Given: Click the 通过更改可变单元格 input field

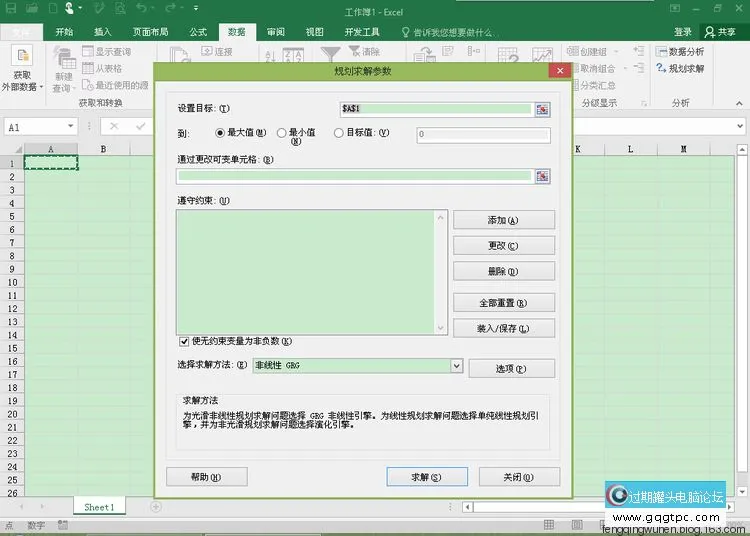Looking at the screenshot, I should 354,176.
